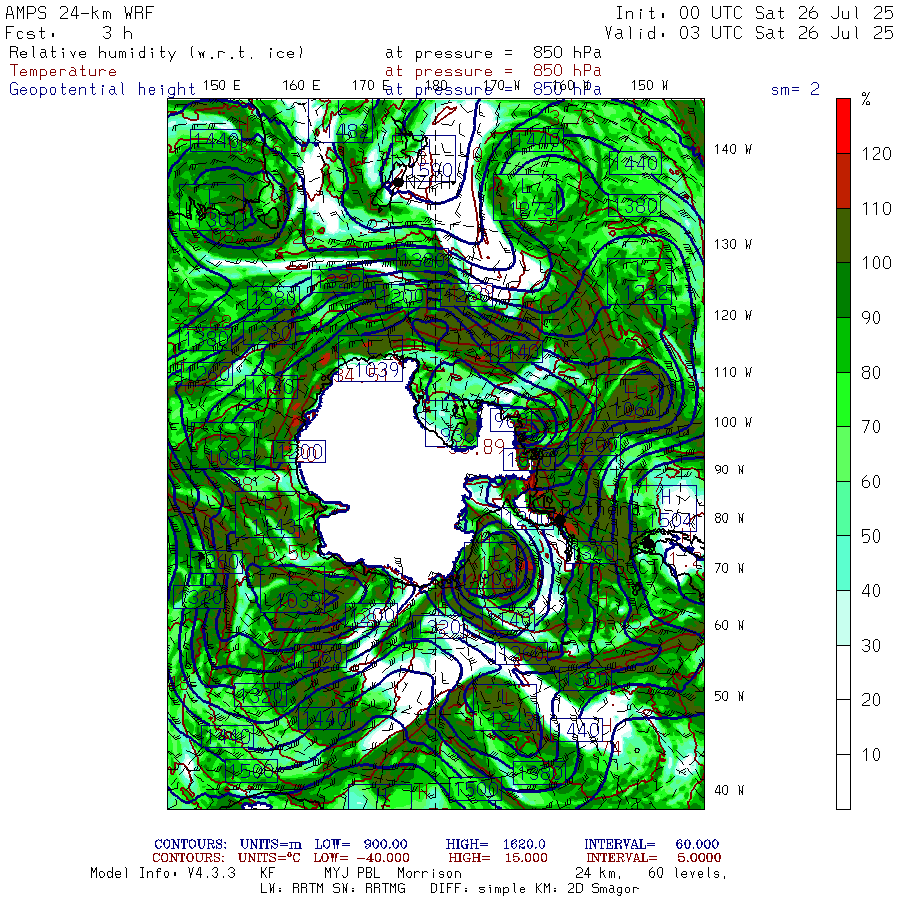Viewport: 900px width, 900px height.
Task: Click the green swatch between 80 and 90
Action: click(843, 344)
